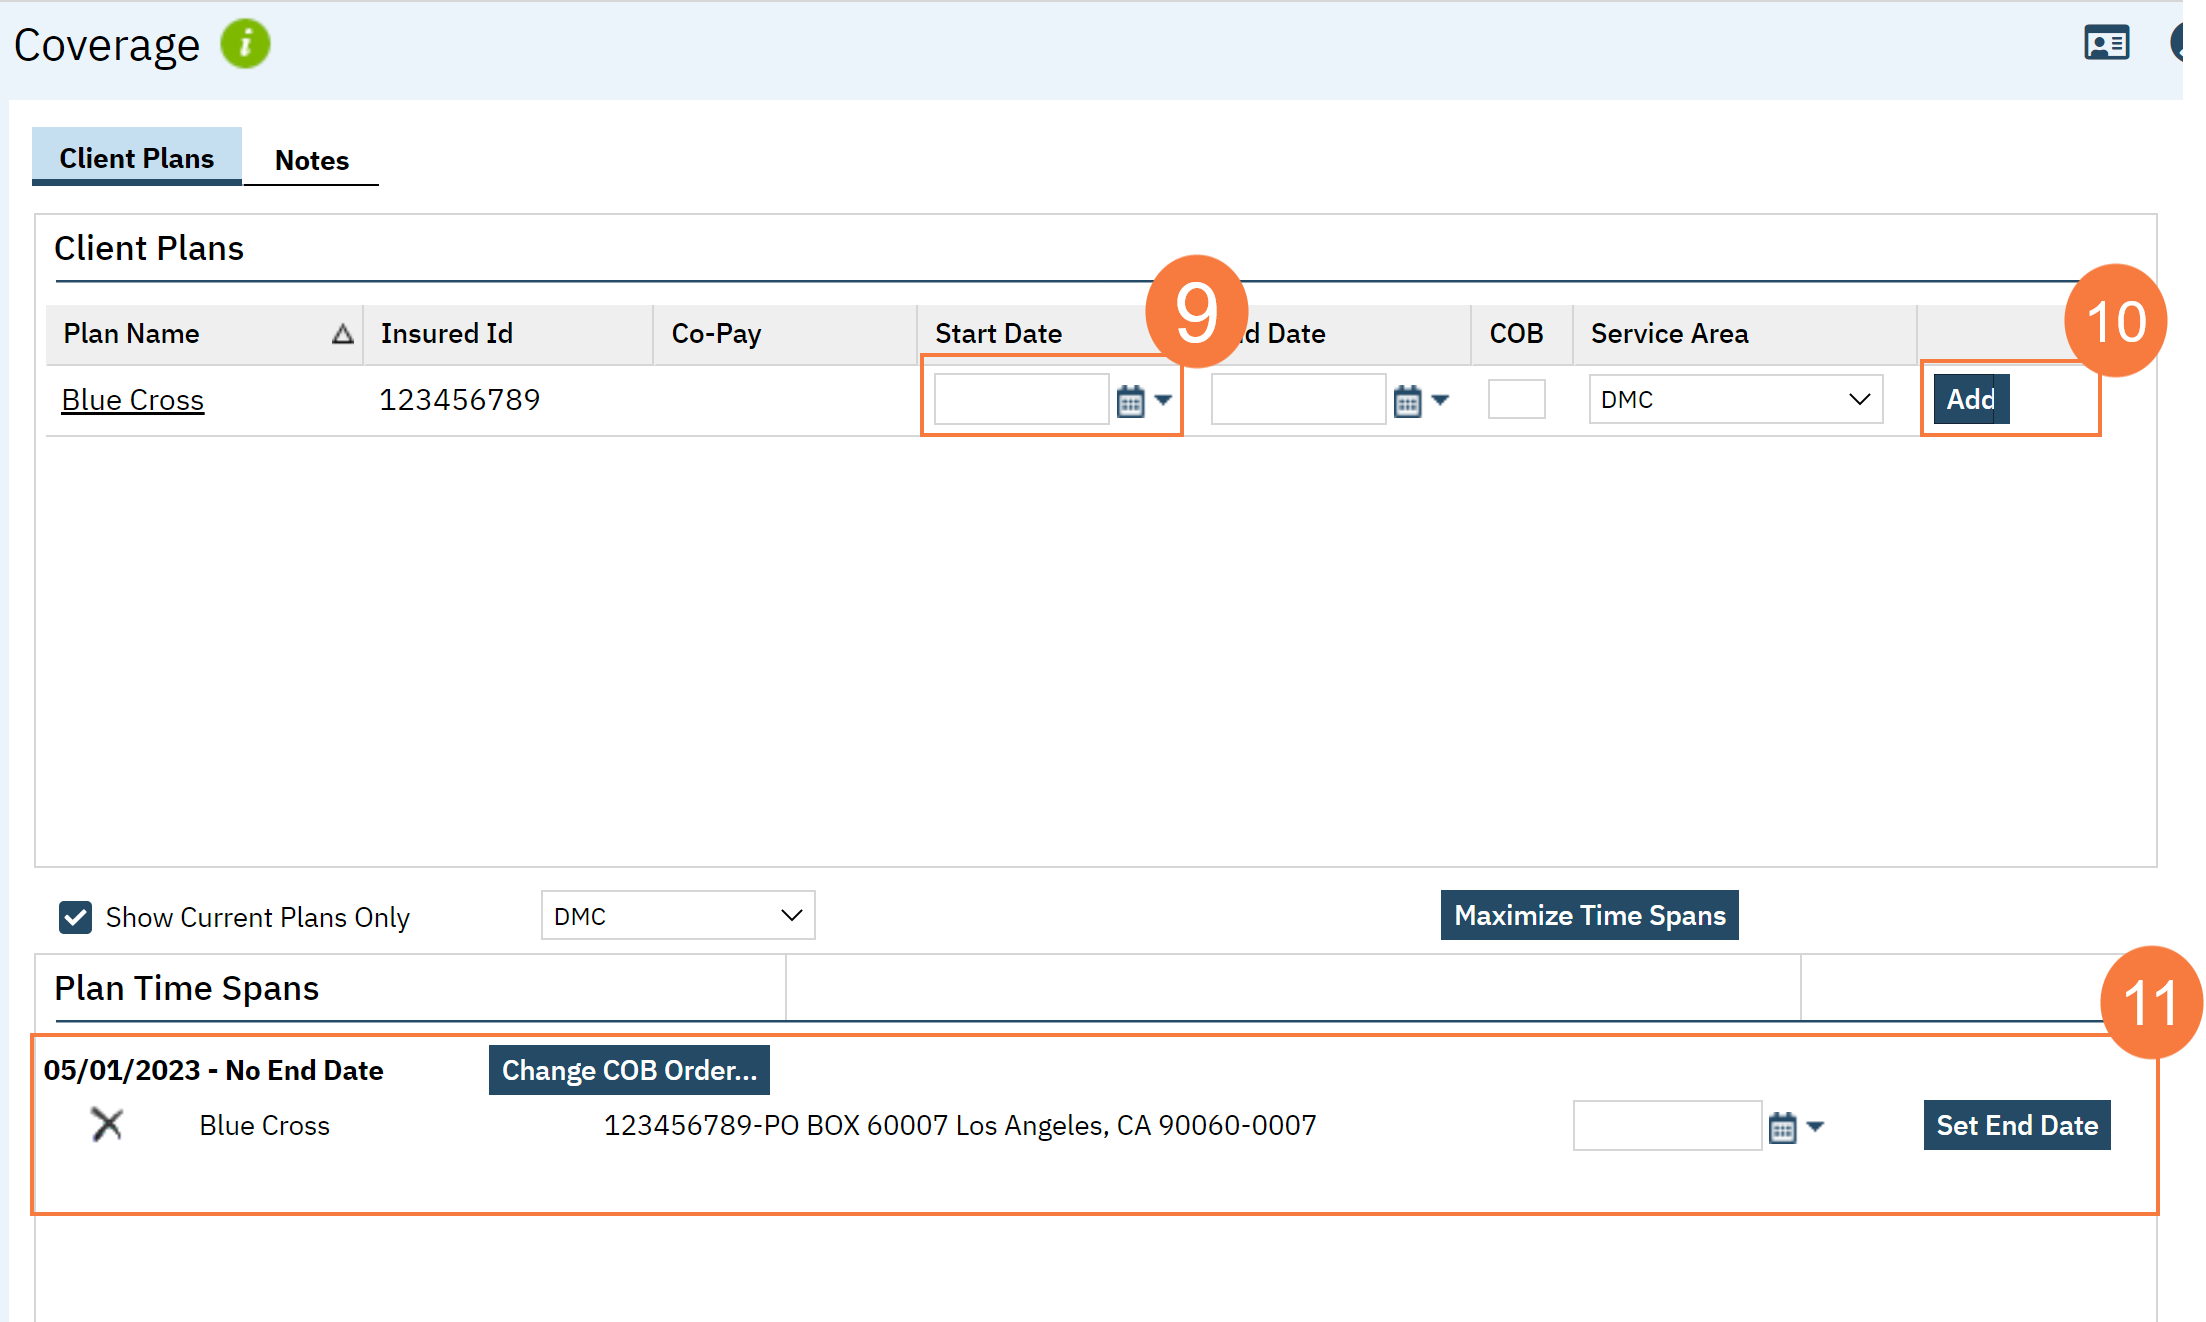
Task: Open the time span end date calendar
Action: (1782, 1127)
